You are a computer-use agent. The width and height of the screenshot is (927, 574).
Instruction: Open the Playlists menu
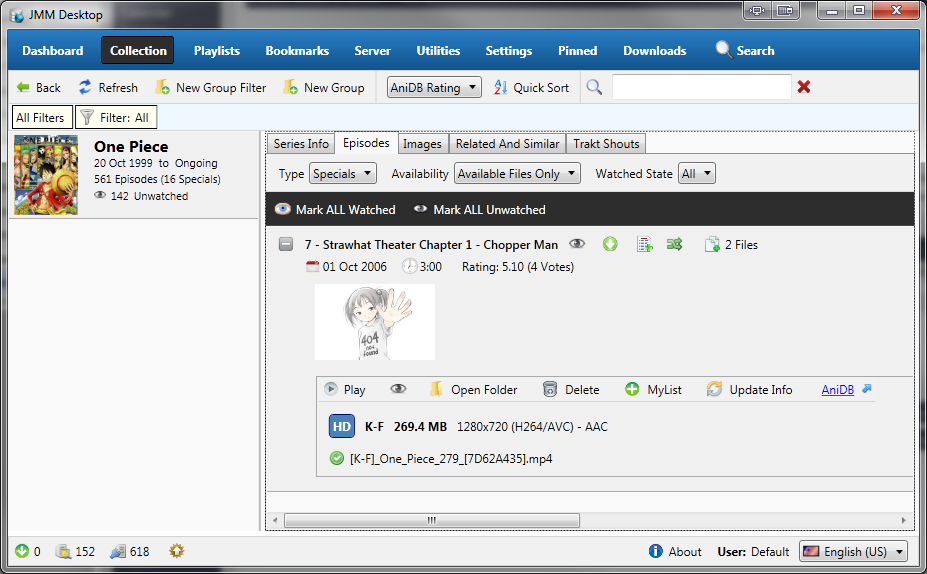[x=217, y=51]
